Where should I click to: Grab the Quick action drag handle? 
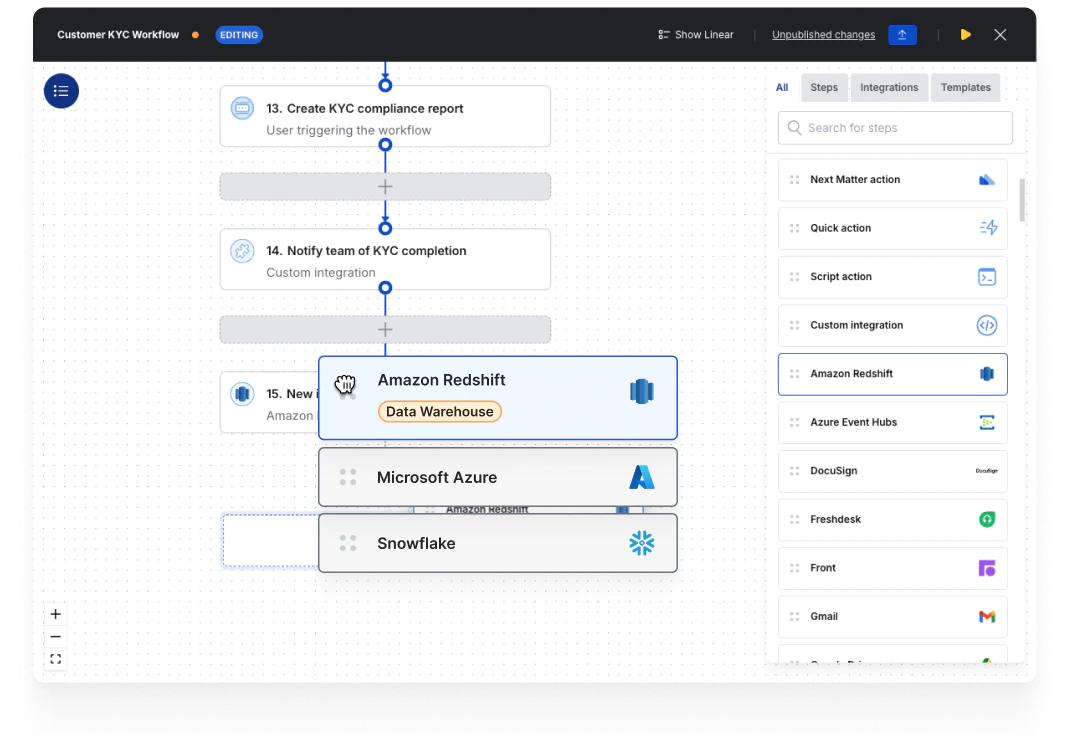794,228
